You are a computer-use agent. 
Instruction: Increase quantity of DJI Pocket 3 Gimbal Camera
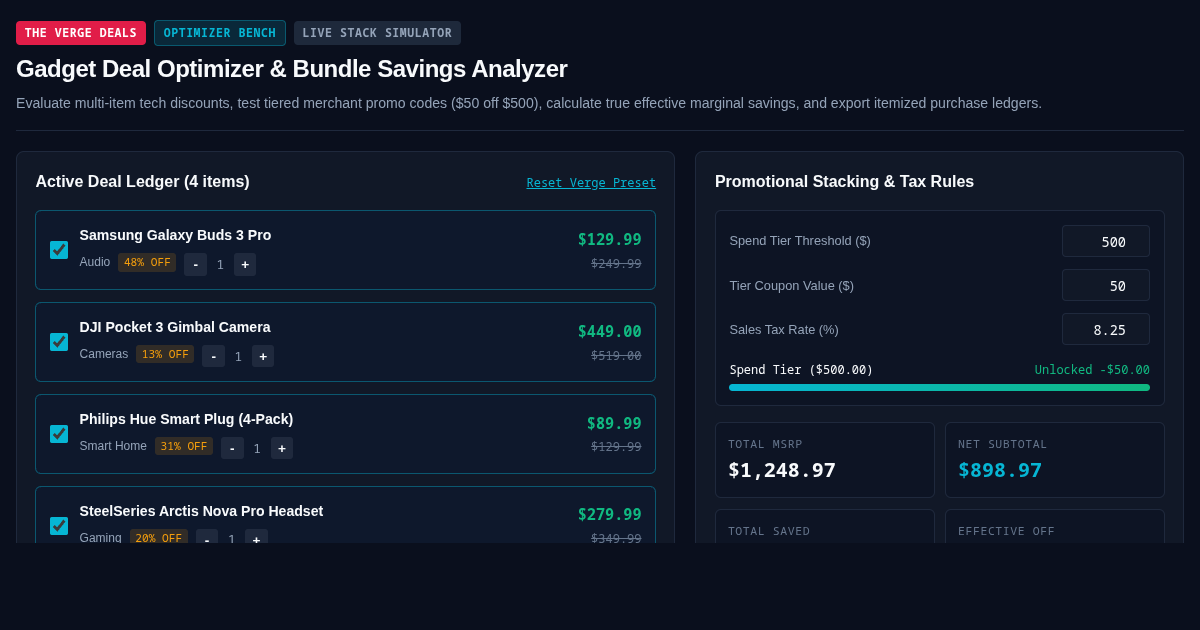263,356
